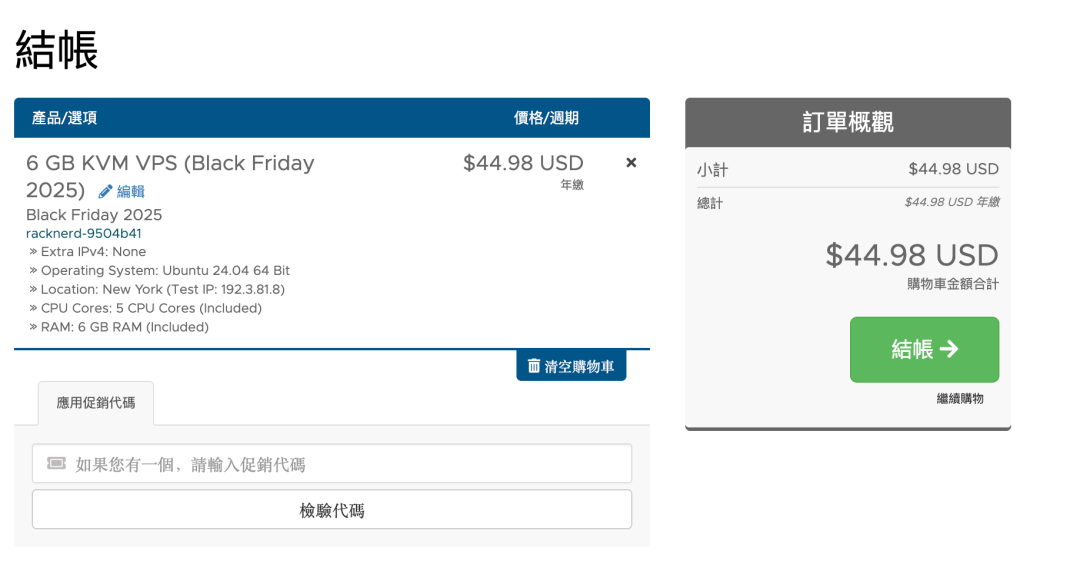Proceed with the green 結帳 checkout label
The image size is (1080, 584).
tap(912, 349)
